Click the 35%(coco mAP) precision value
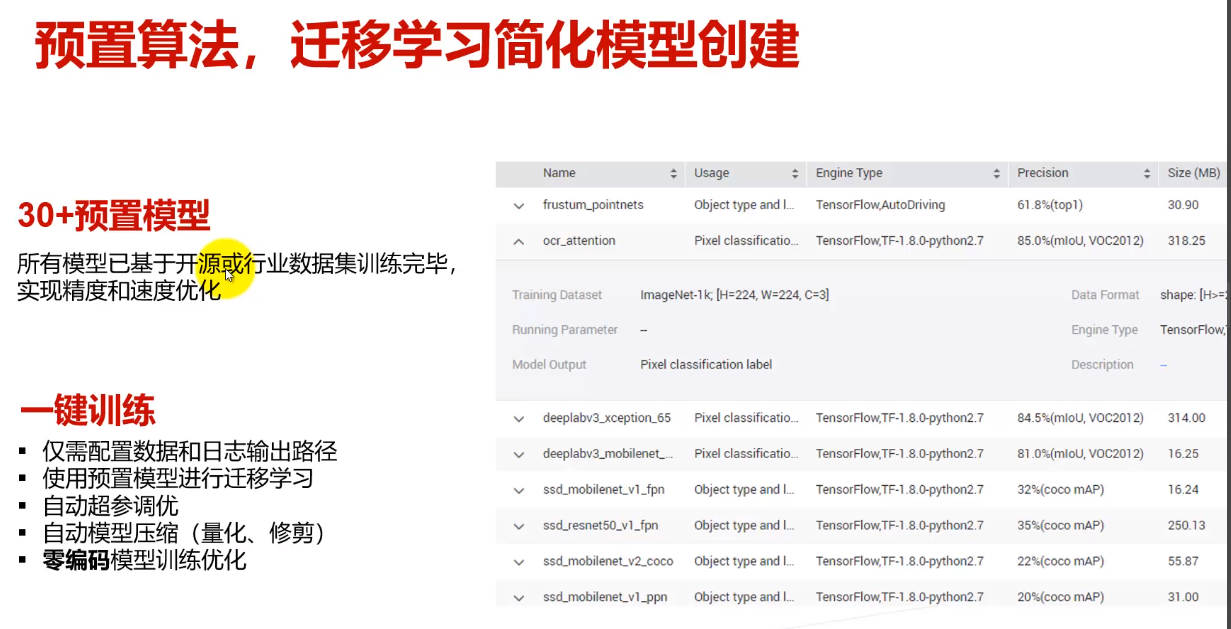Screen dimensions: 1231x629 (x=1060, y=526)
